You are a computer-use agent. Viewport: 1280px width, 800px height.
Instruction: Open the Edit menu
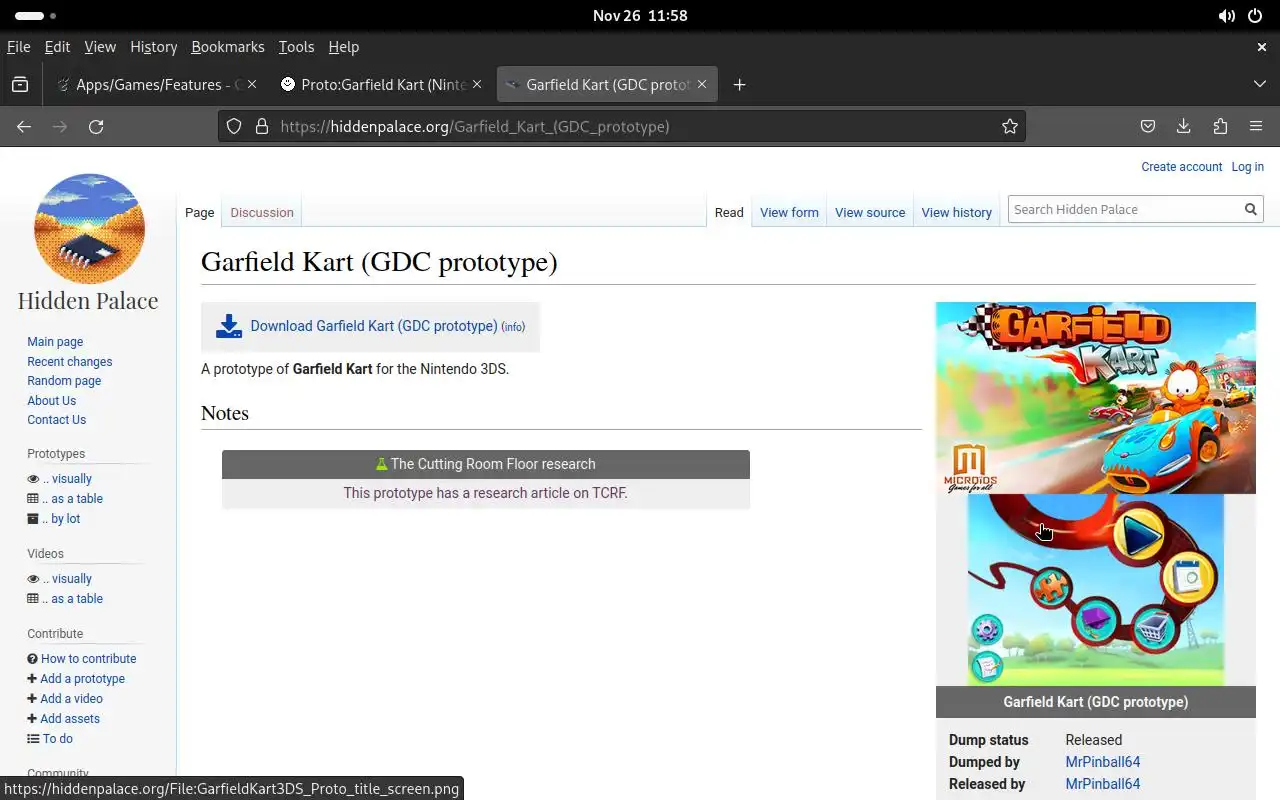pos(57,47)
